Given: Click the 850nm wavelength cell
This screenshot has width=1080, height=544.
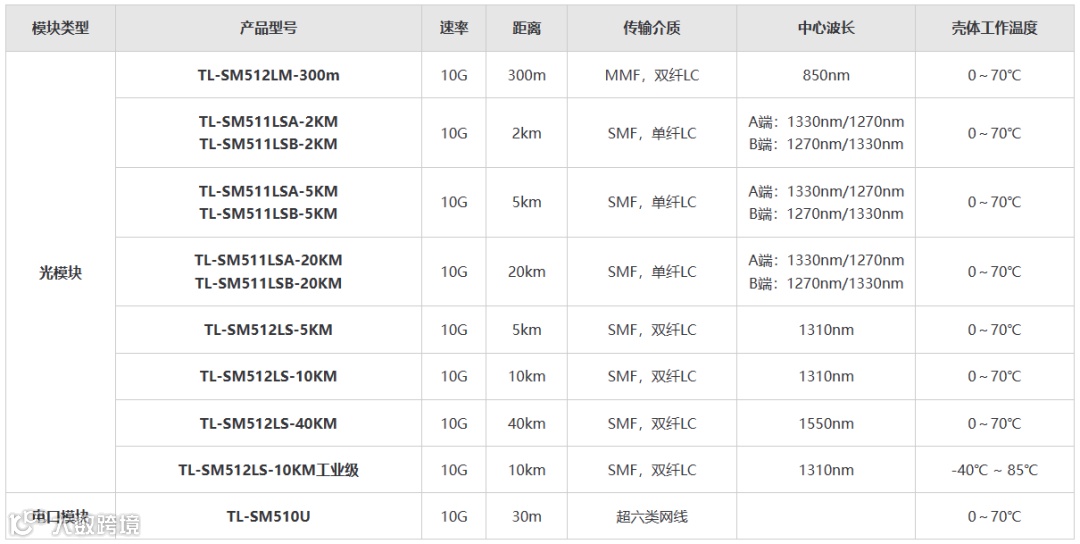Looking at the screenshot, I should [826, 75].
